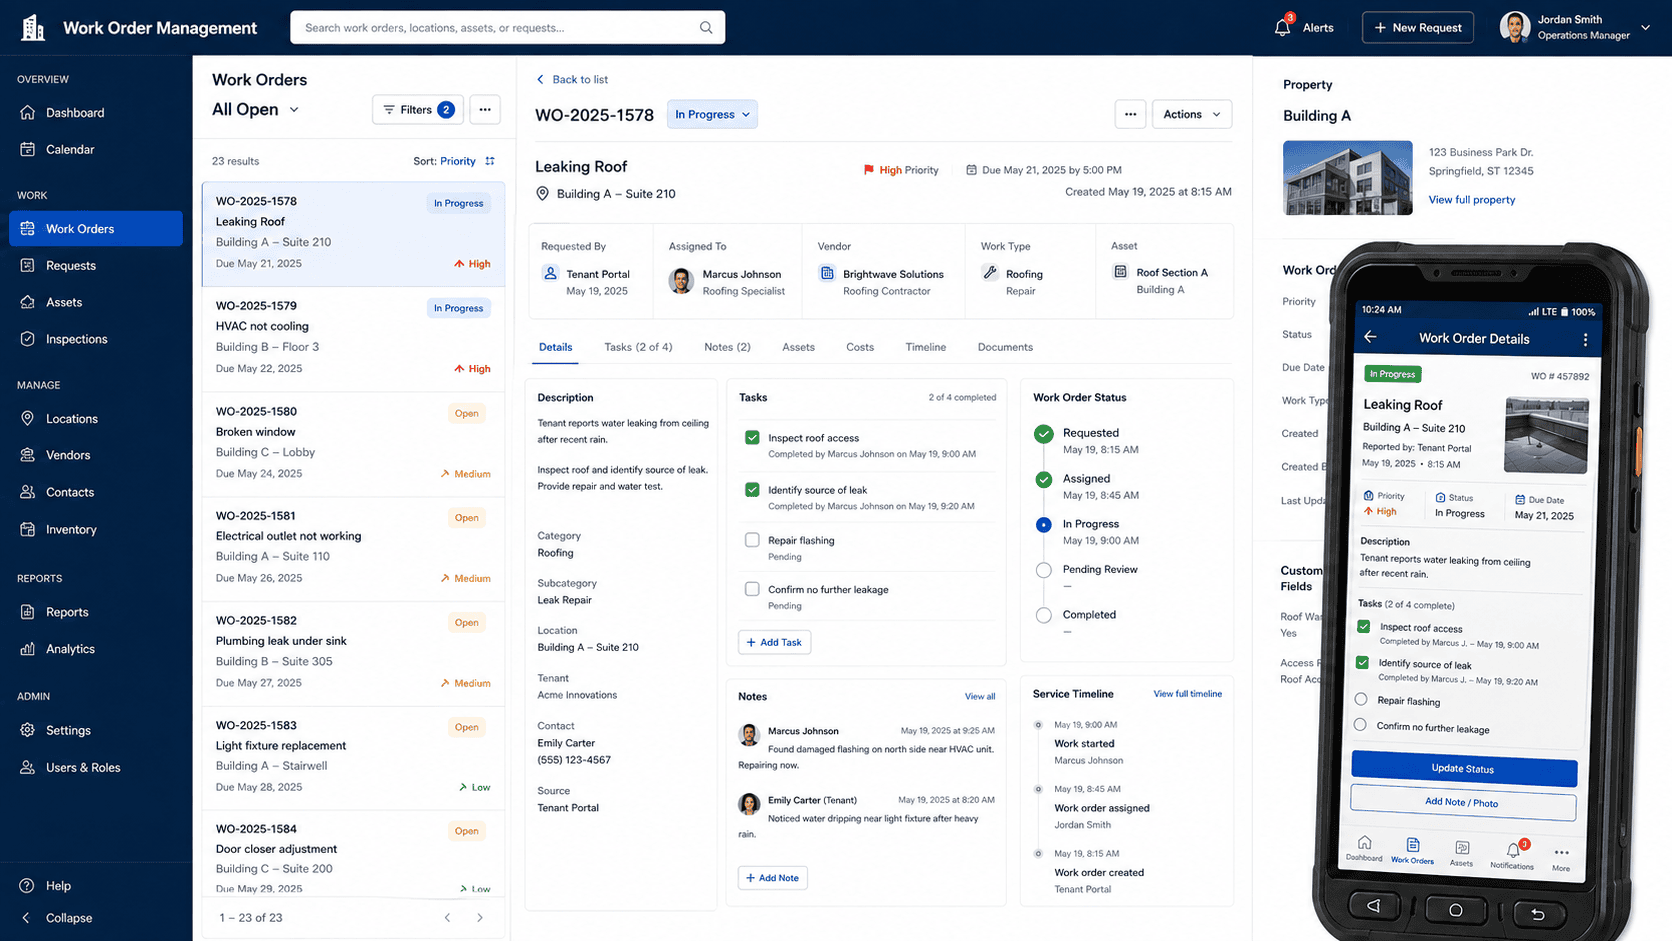Image resolution: width=1672 pixels, height=941 pixels.
Task: Open the Filters button
Action: (x=418, y=110)
